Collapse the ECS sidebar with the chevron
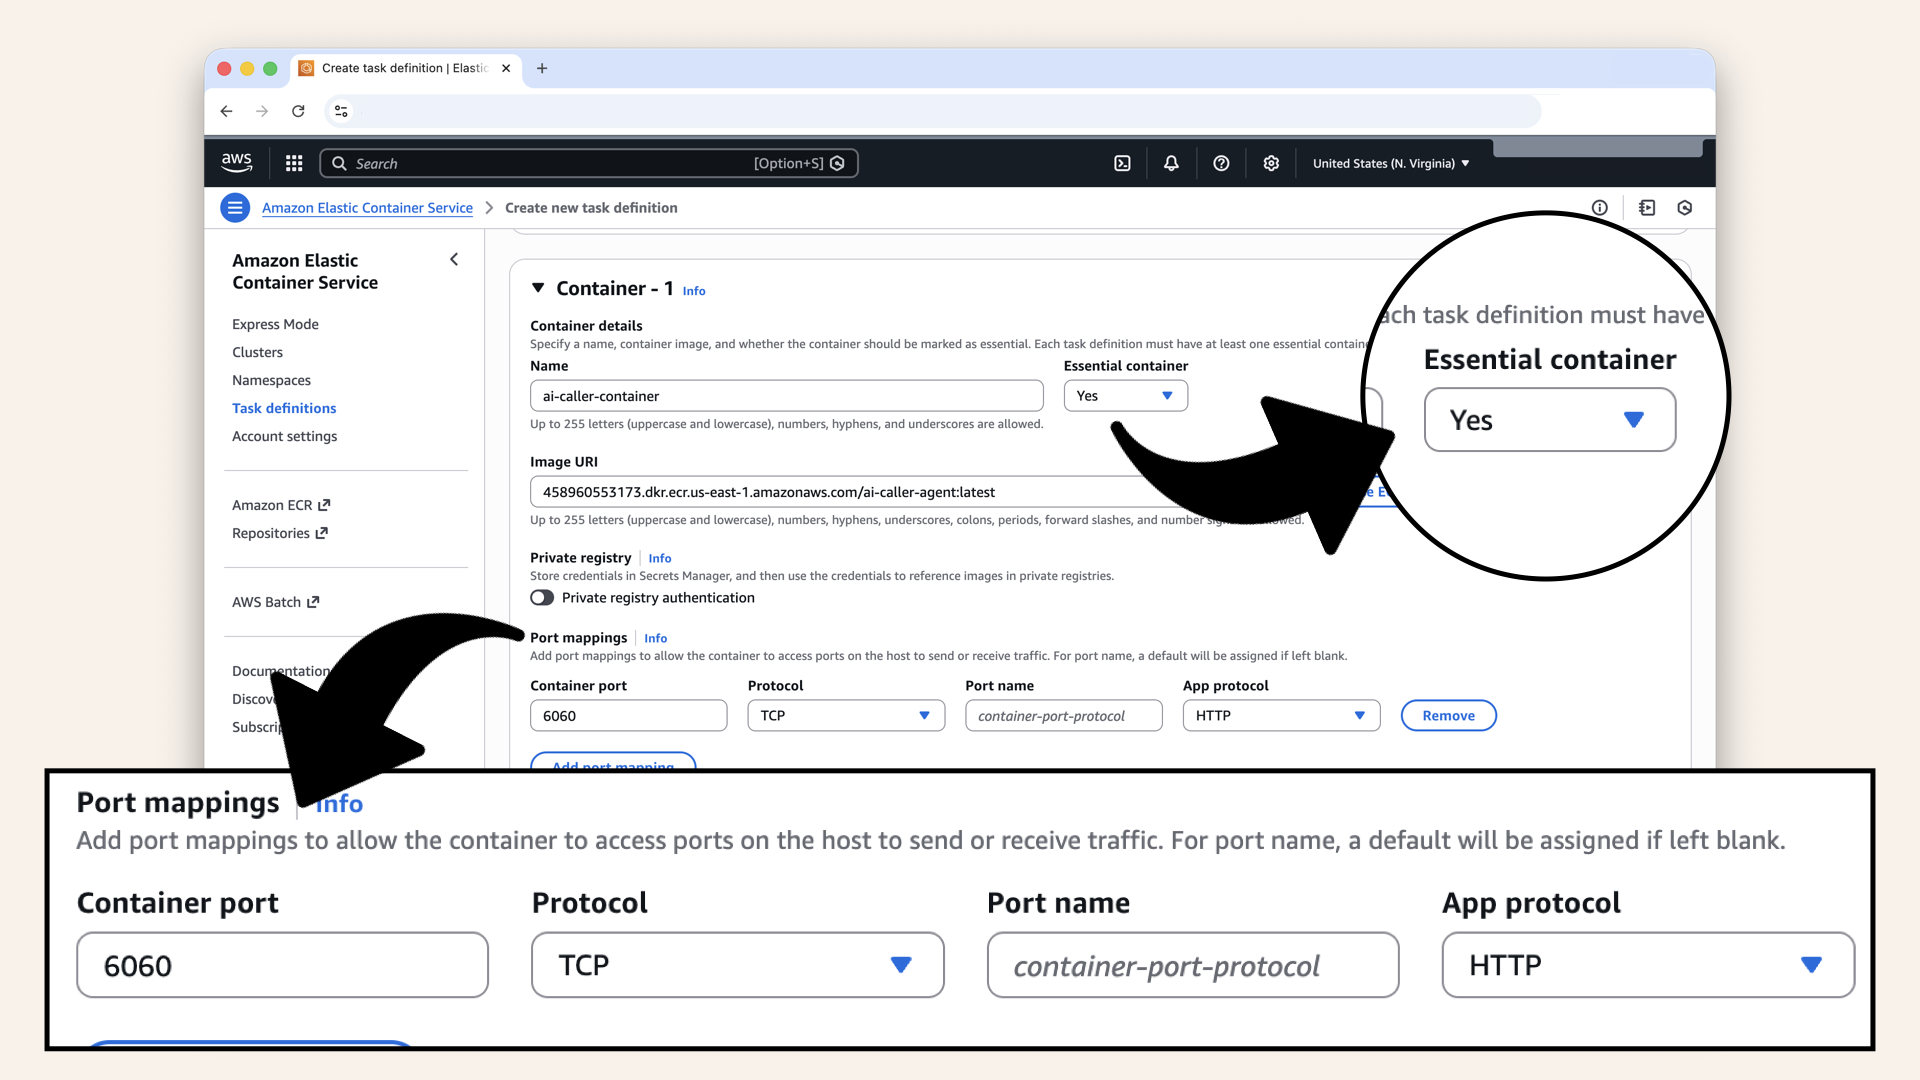 454,259
